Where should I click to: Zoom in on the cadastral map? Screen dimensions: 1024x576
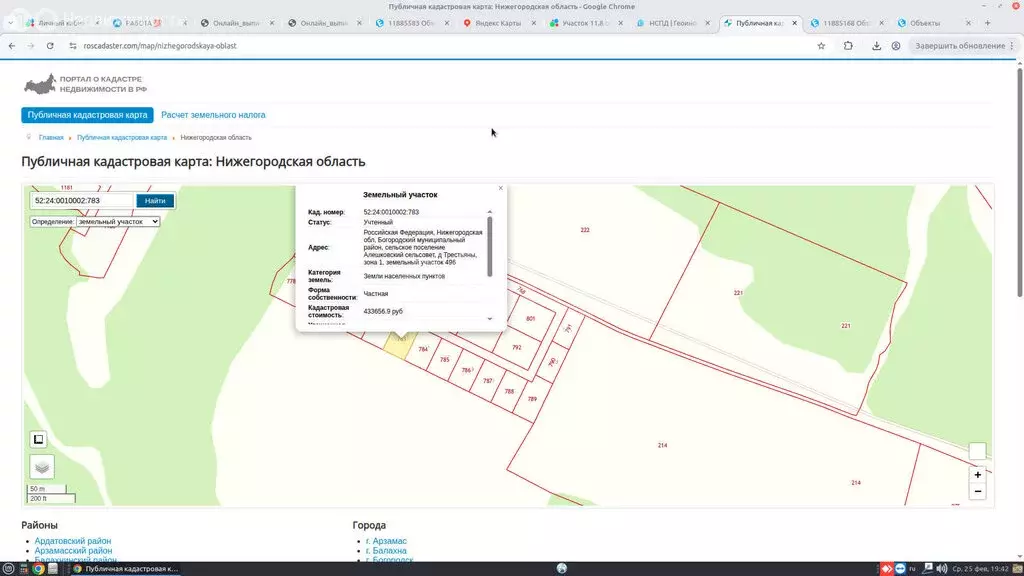pos(977,475)
